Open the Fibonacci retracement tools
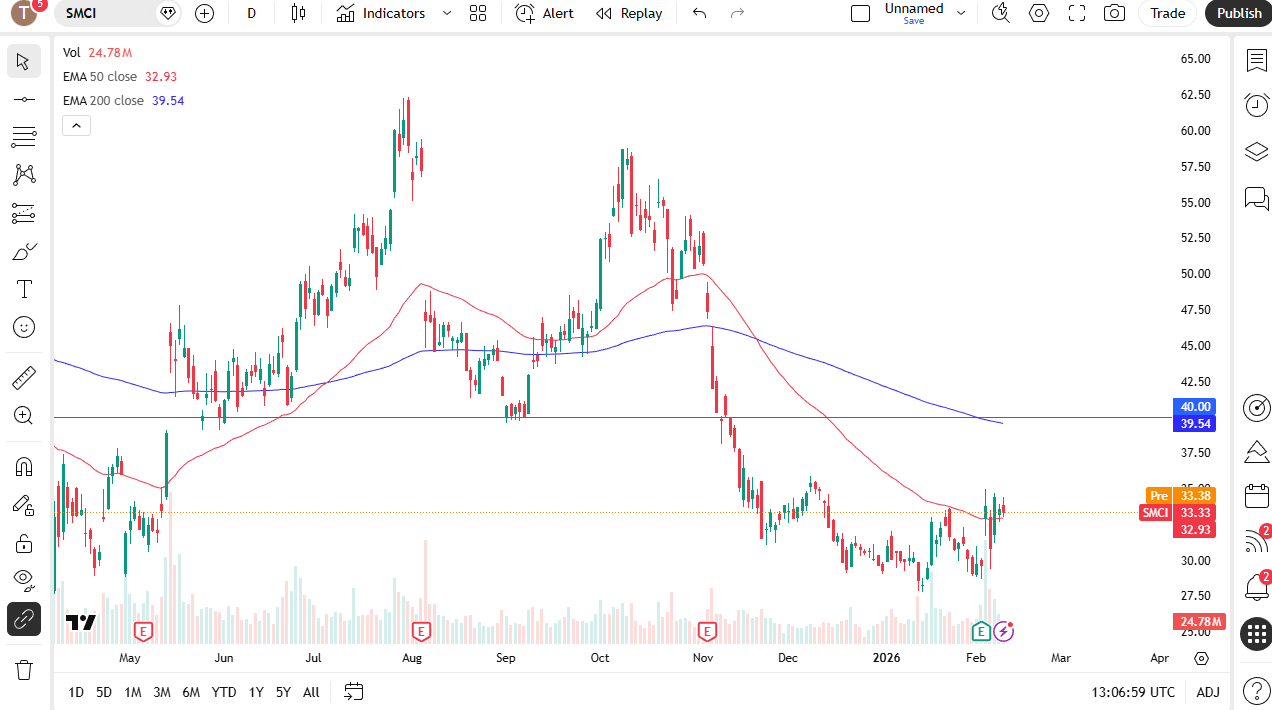The image size is (1272, 710). (24, 137)
